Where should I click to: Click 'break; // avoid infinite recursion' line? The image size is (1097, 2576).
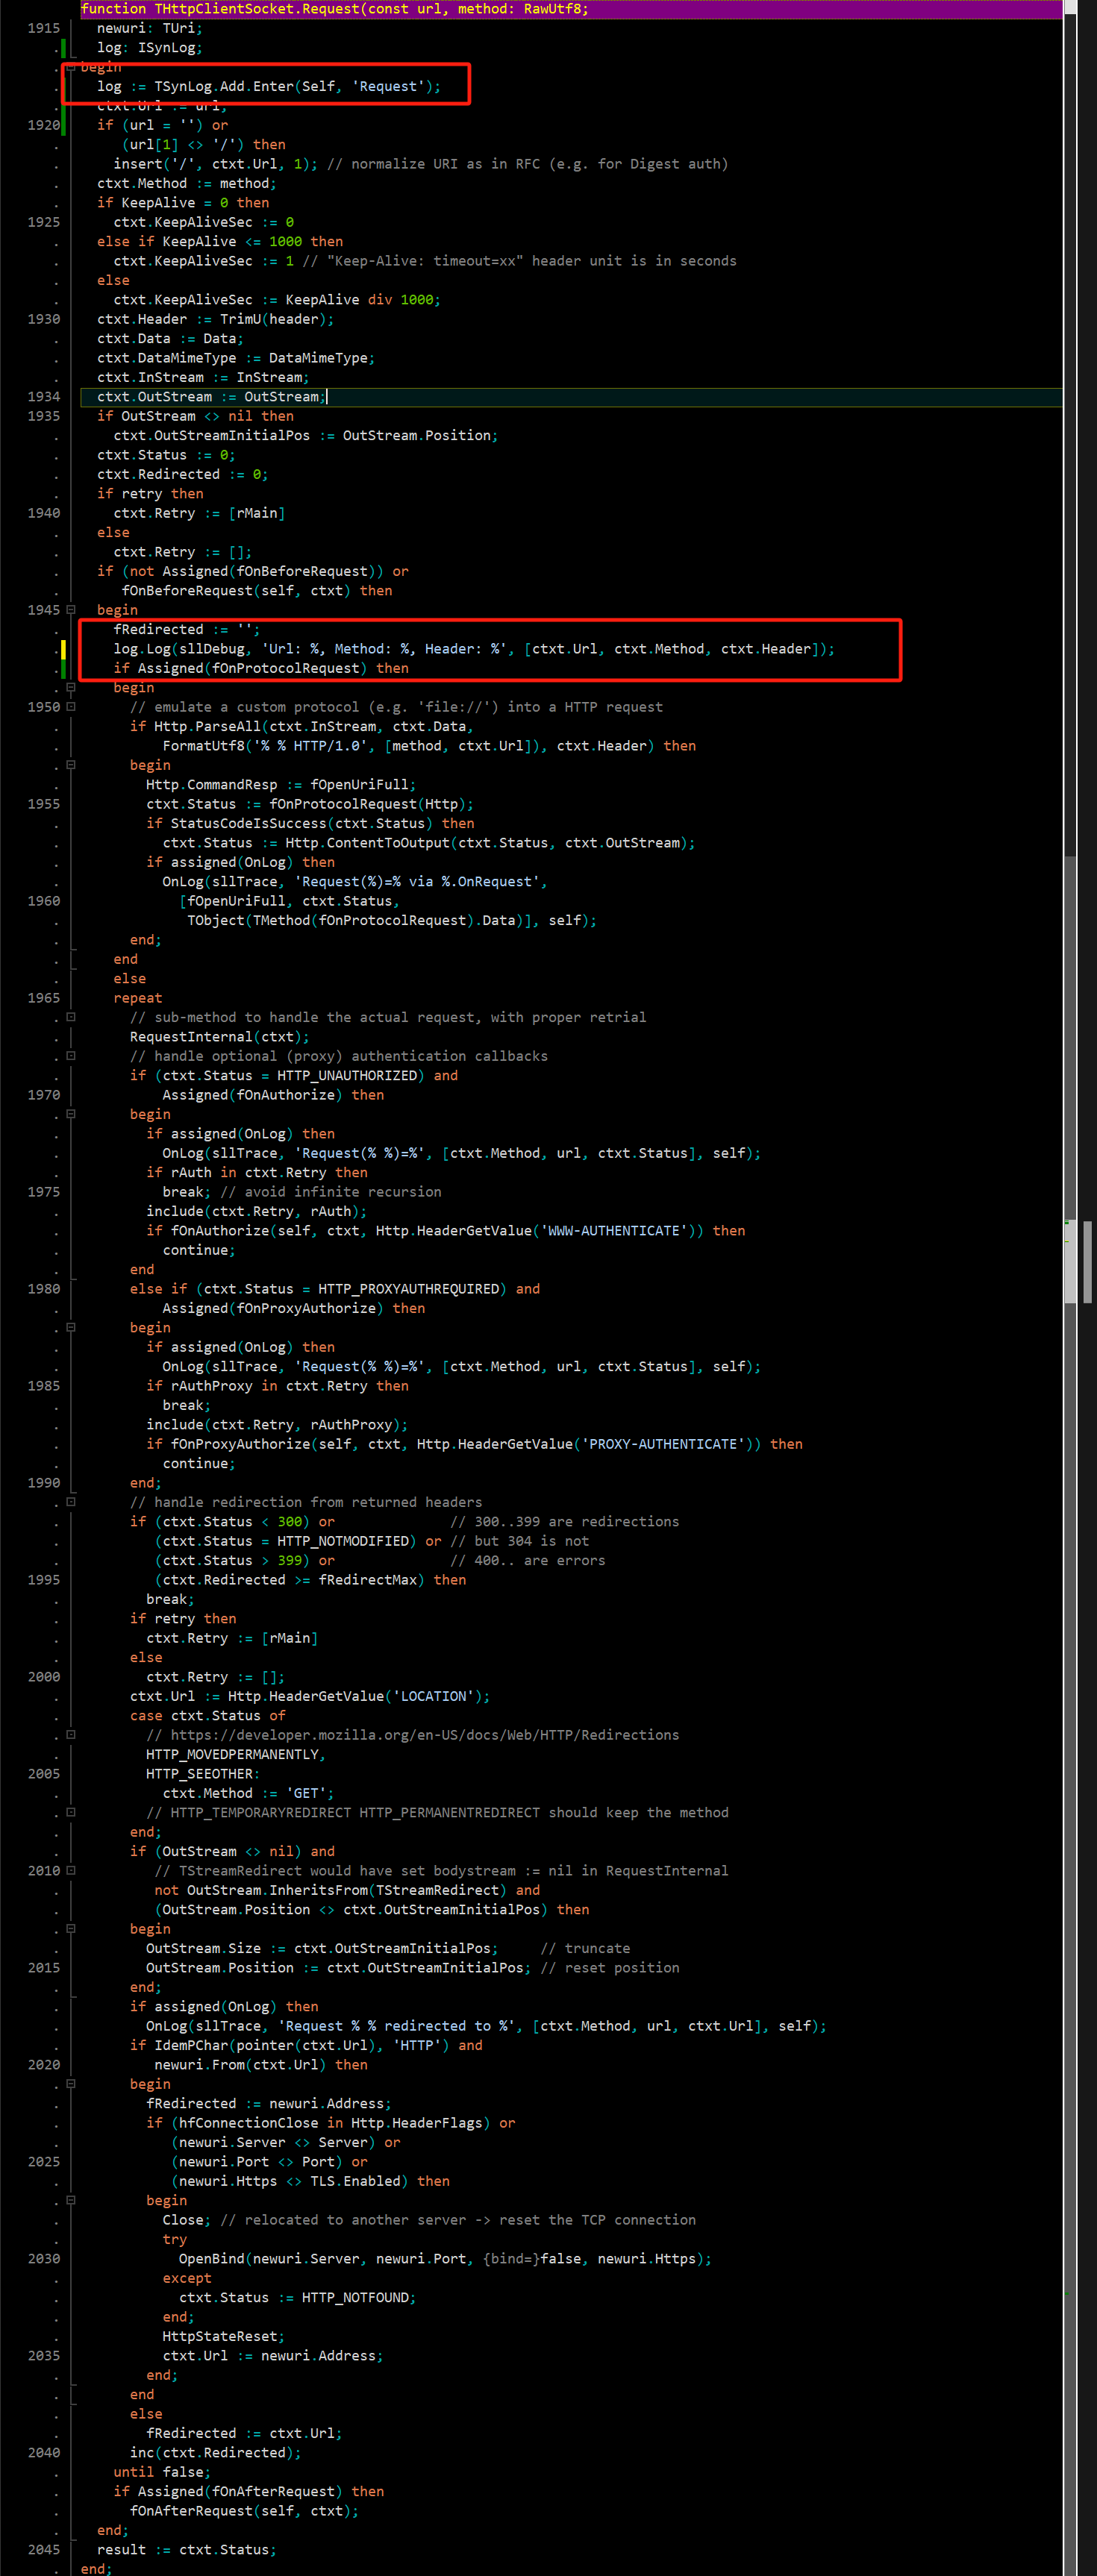(x=302, y=1192)
